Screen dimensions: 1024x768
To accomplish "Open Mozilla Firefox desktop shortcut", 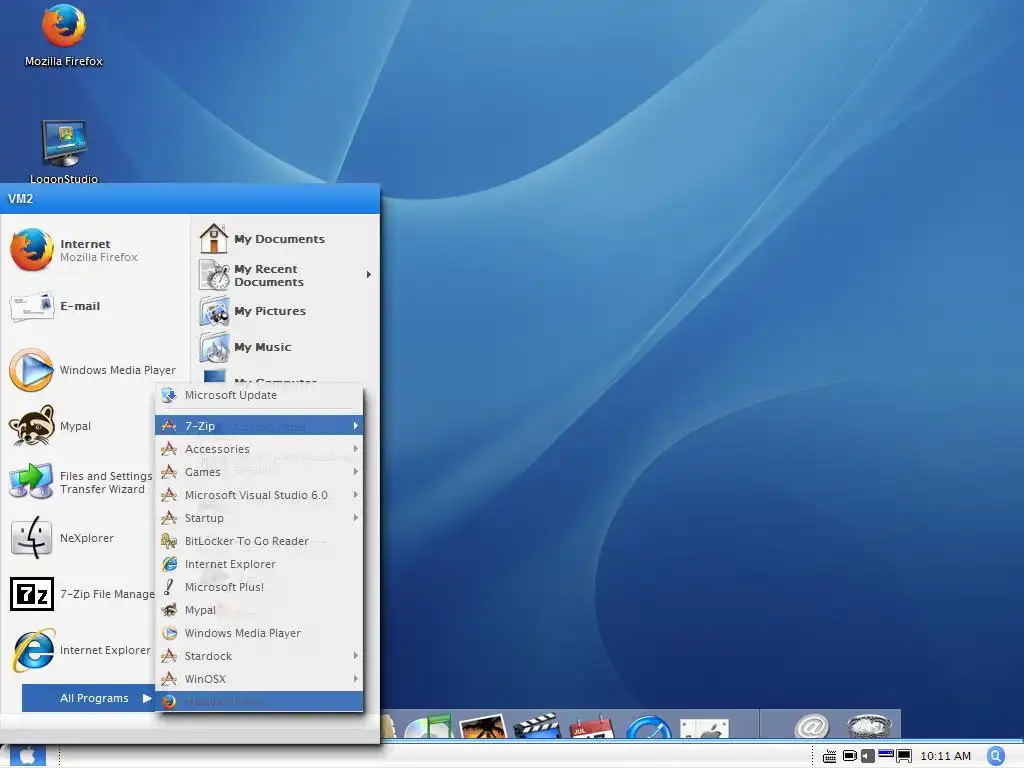I will click(63, 36).
